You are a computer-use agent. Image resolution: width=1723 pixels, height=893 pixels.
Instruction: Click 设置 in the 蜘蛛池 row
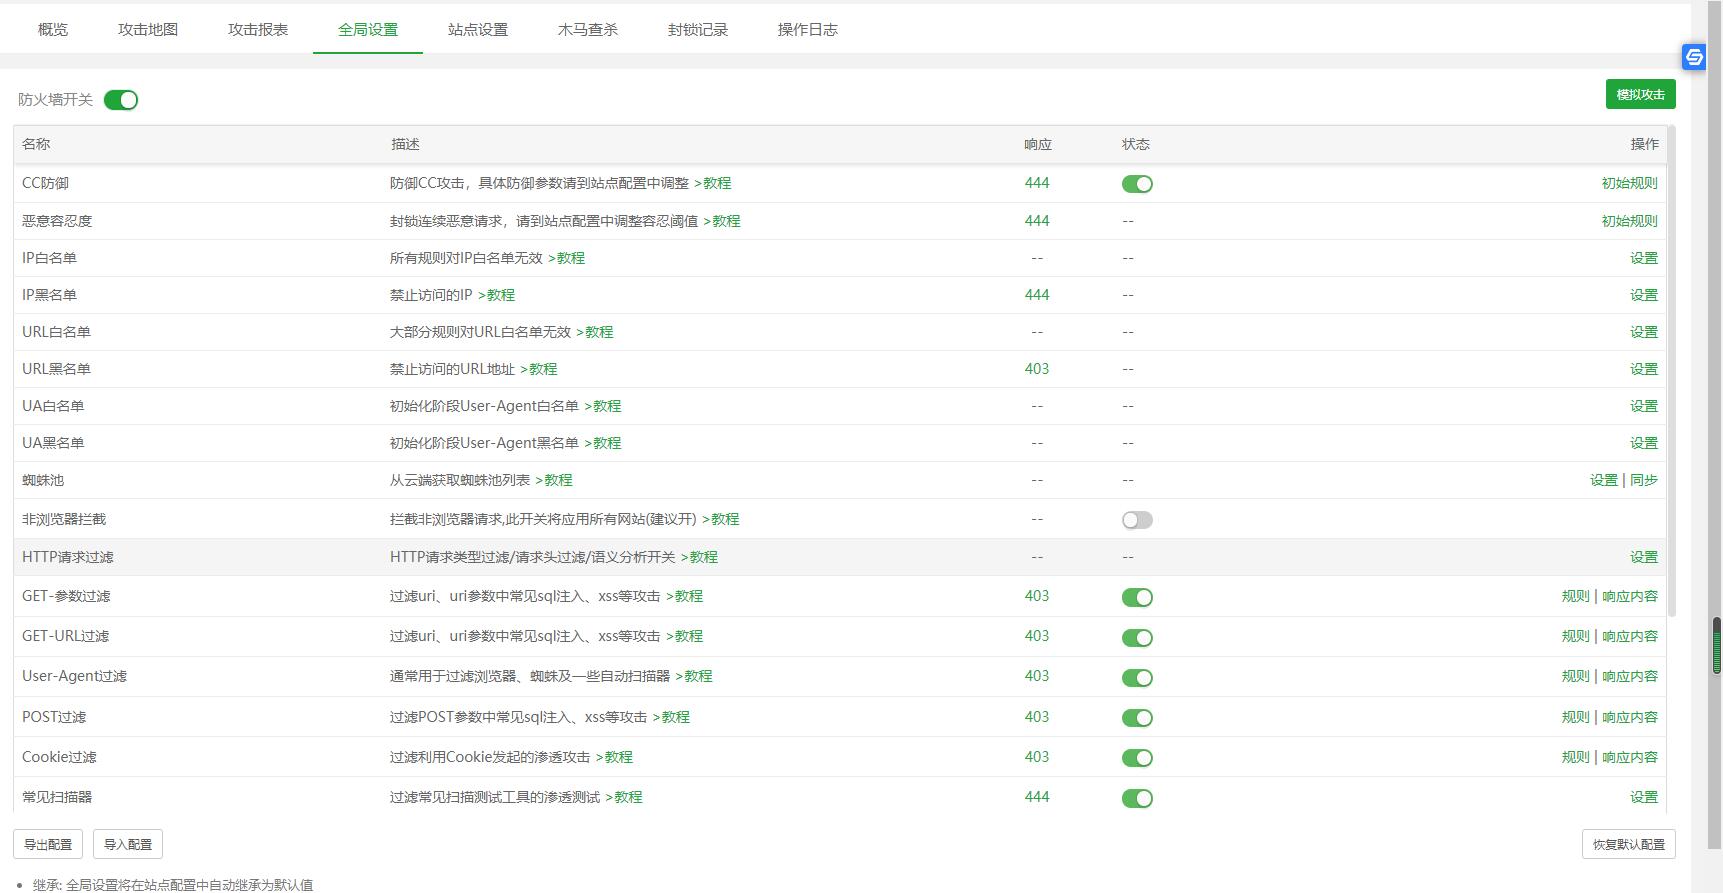point(1603,480)
